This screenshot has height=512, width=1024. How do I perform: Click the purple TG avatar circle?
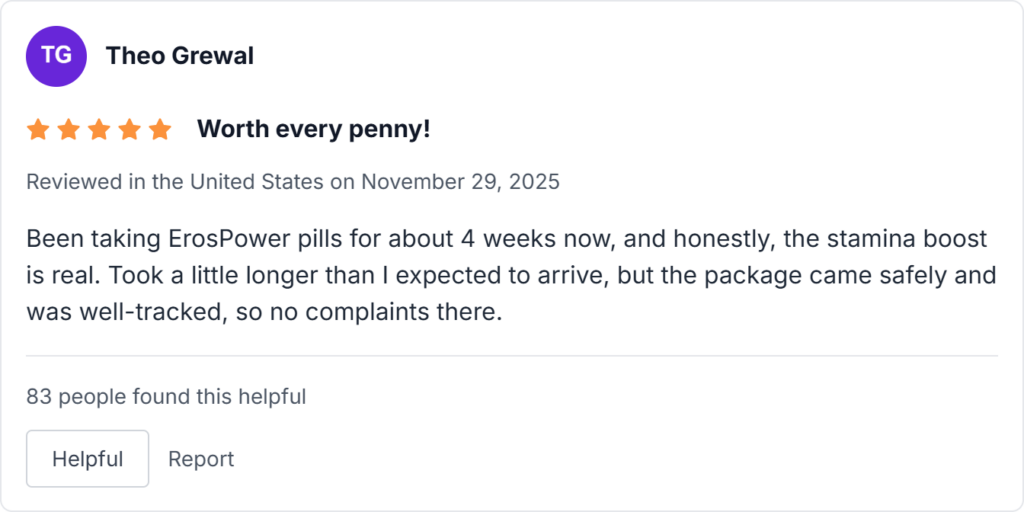(57, 56)
